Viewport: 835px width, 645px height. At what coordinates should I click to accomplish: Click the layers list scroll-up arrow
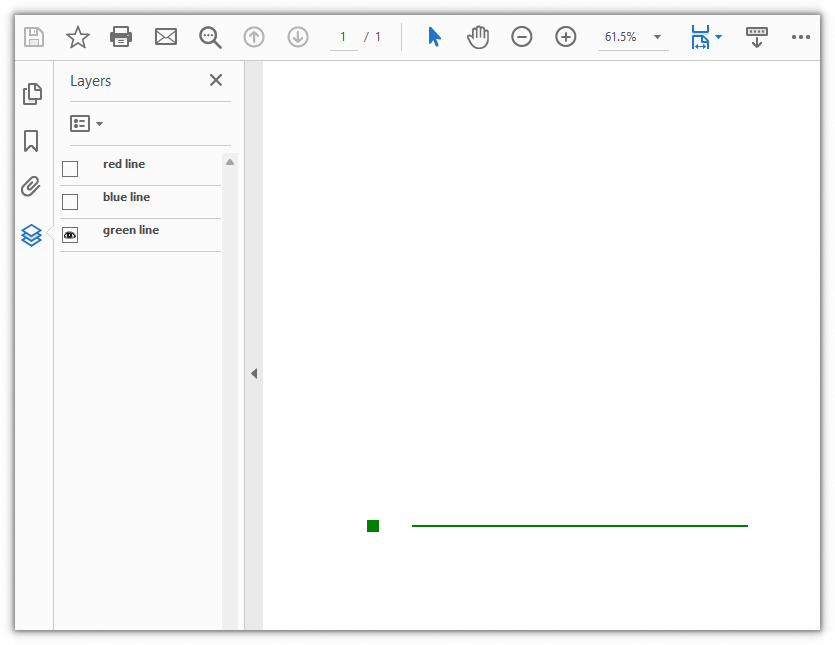[x=230, y=162]
